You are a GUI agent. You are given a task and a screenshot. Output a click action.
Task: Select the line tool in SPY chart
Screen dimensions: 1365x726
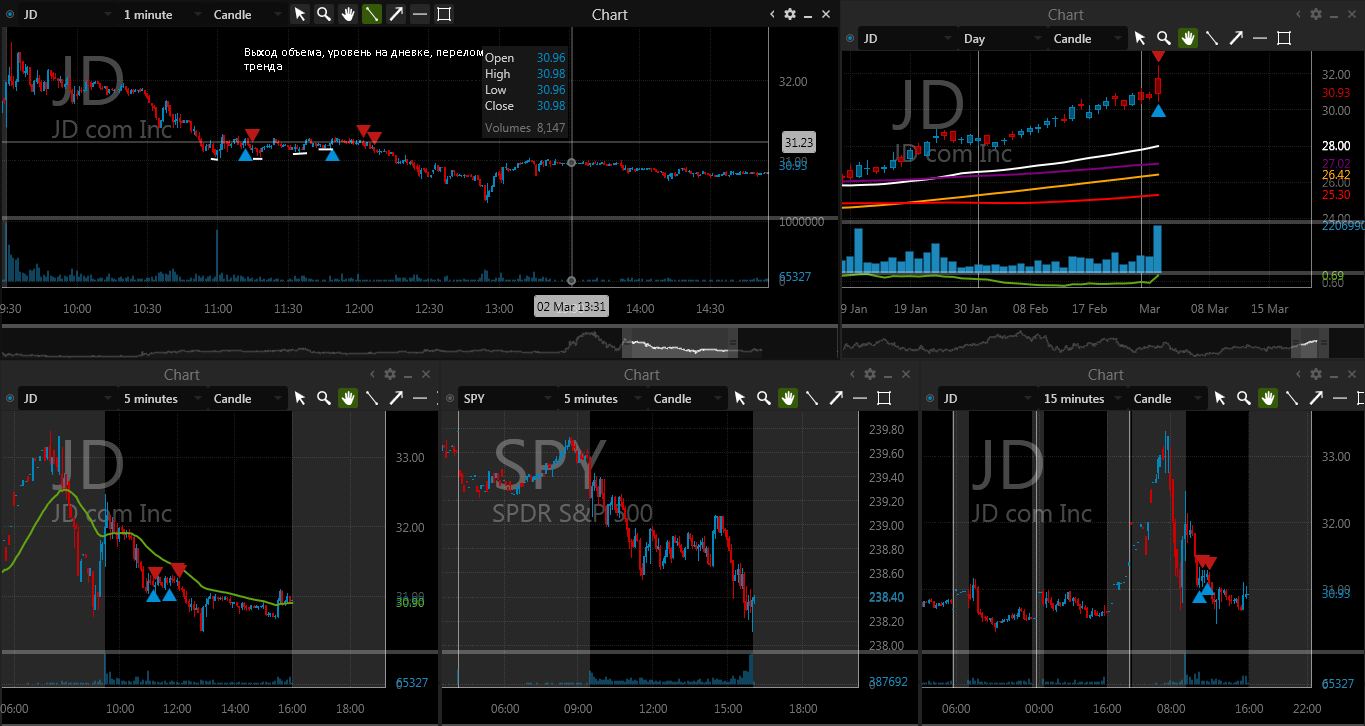point(812,398)
